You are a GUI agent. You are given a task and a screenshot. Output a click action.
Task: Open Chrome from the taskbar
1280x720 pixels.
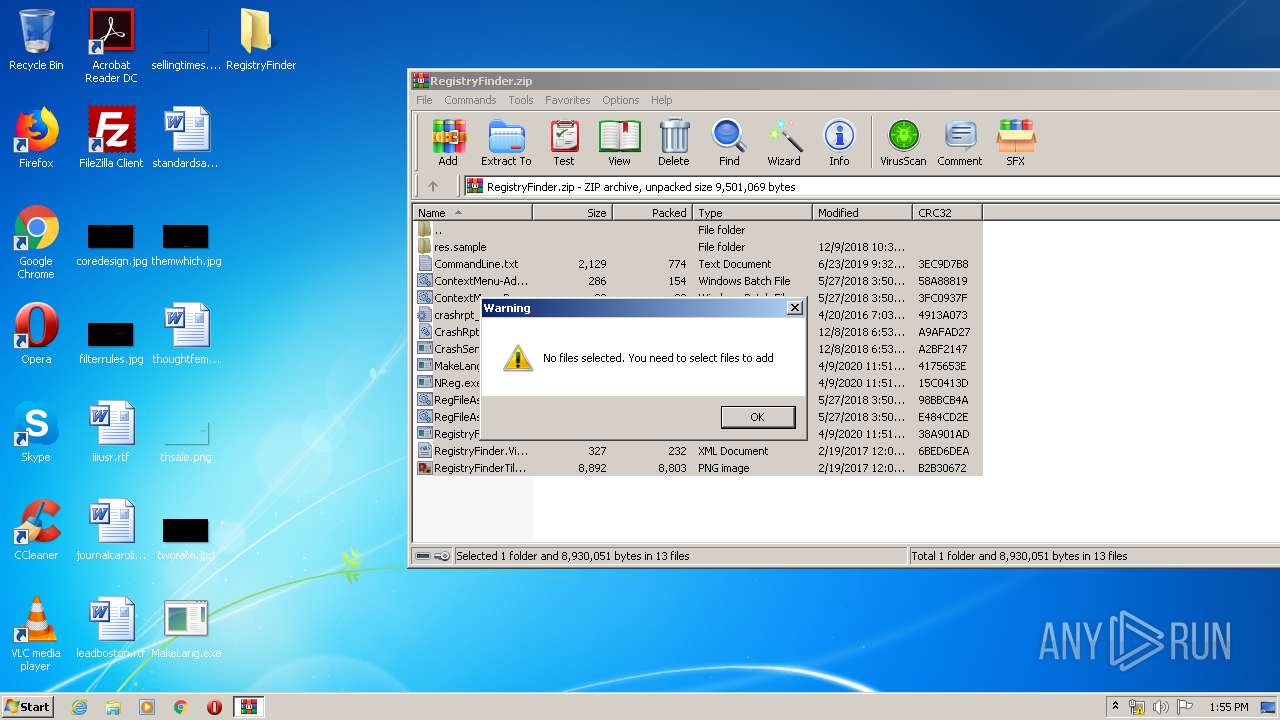coord(181,707)
